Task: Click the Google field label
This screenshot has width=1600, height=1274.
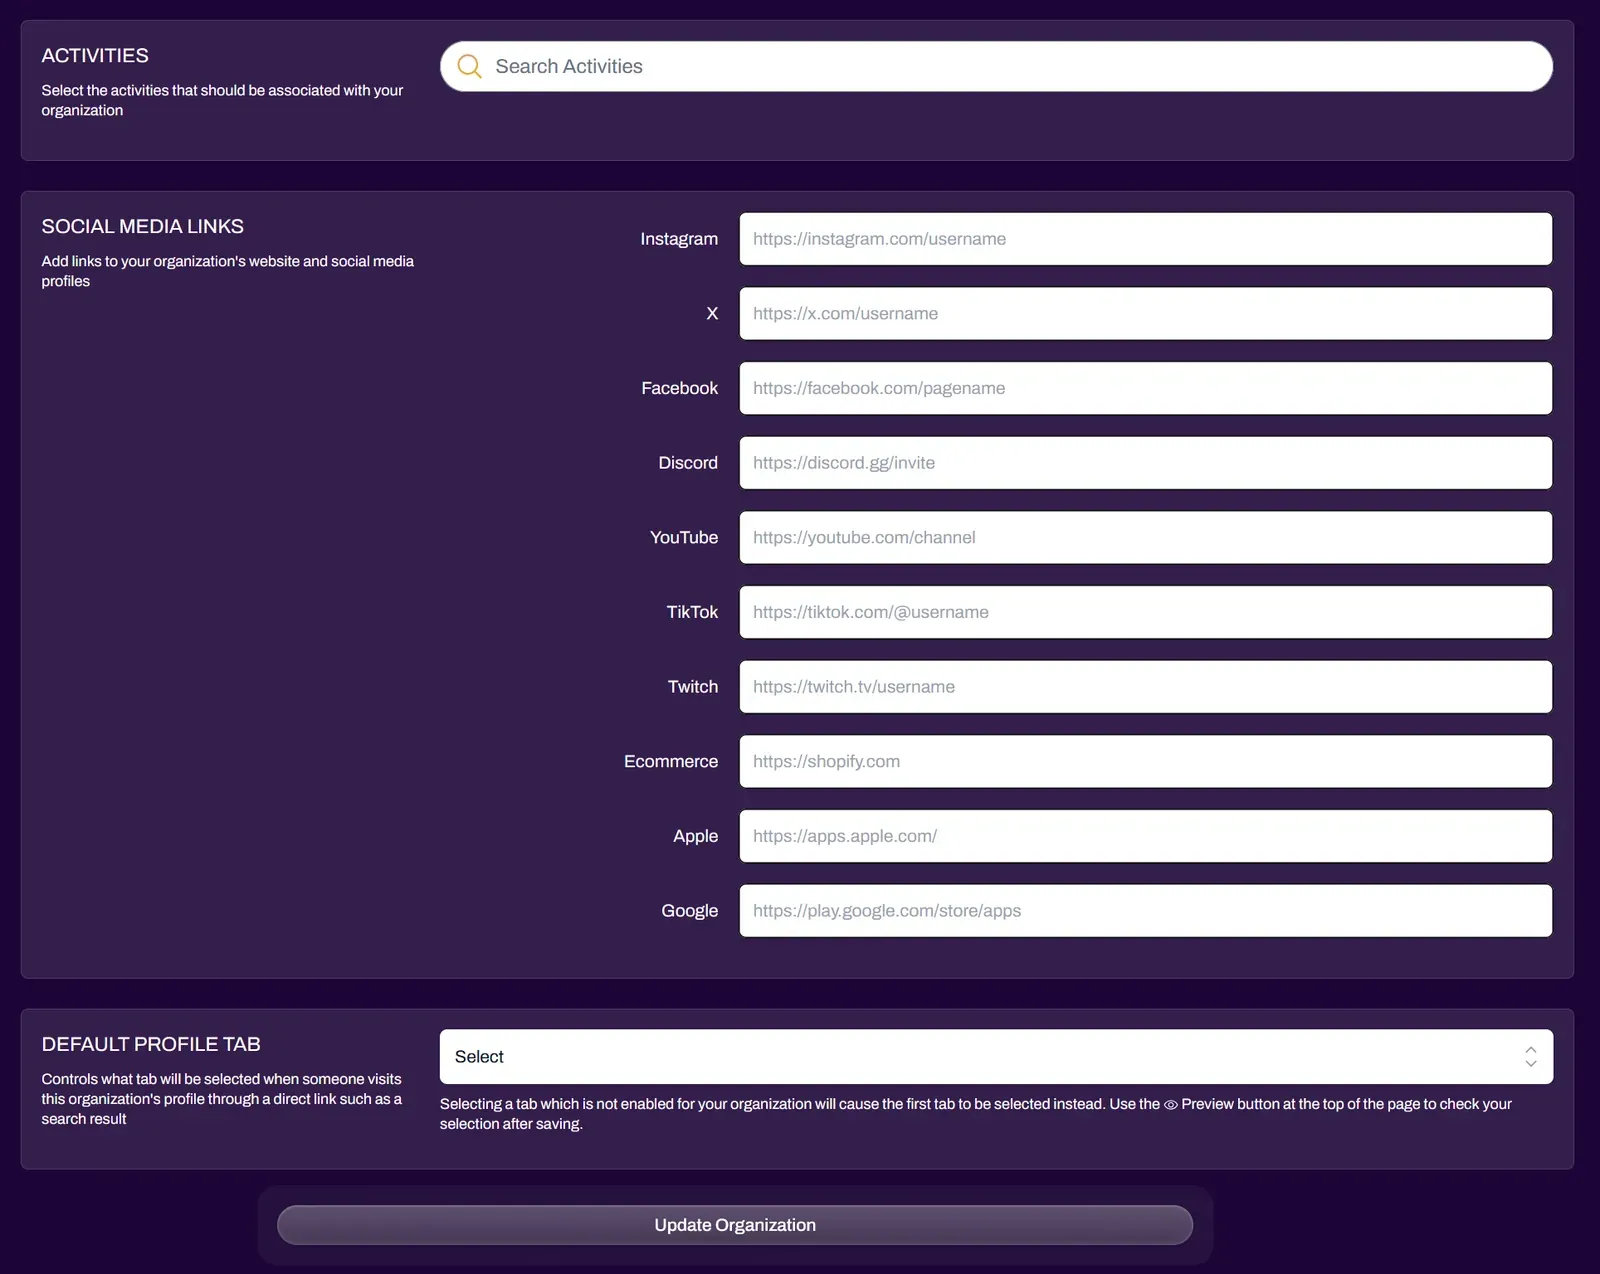Action: click(689, 911)
